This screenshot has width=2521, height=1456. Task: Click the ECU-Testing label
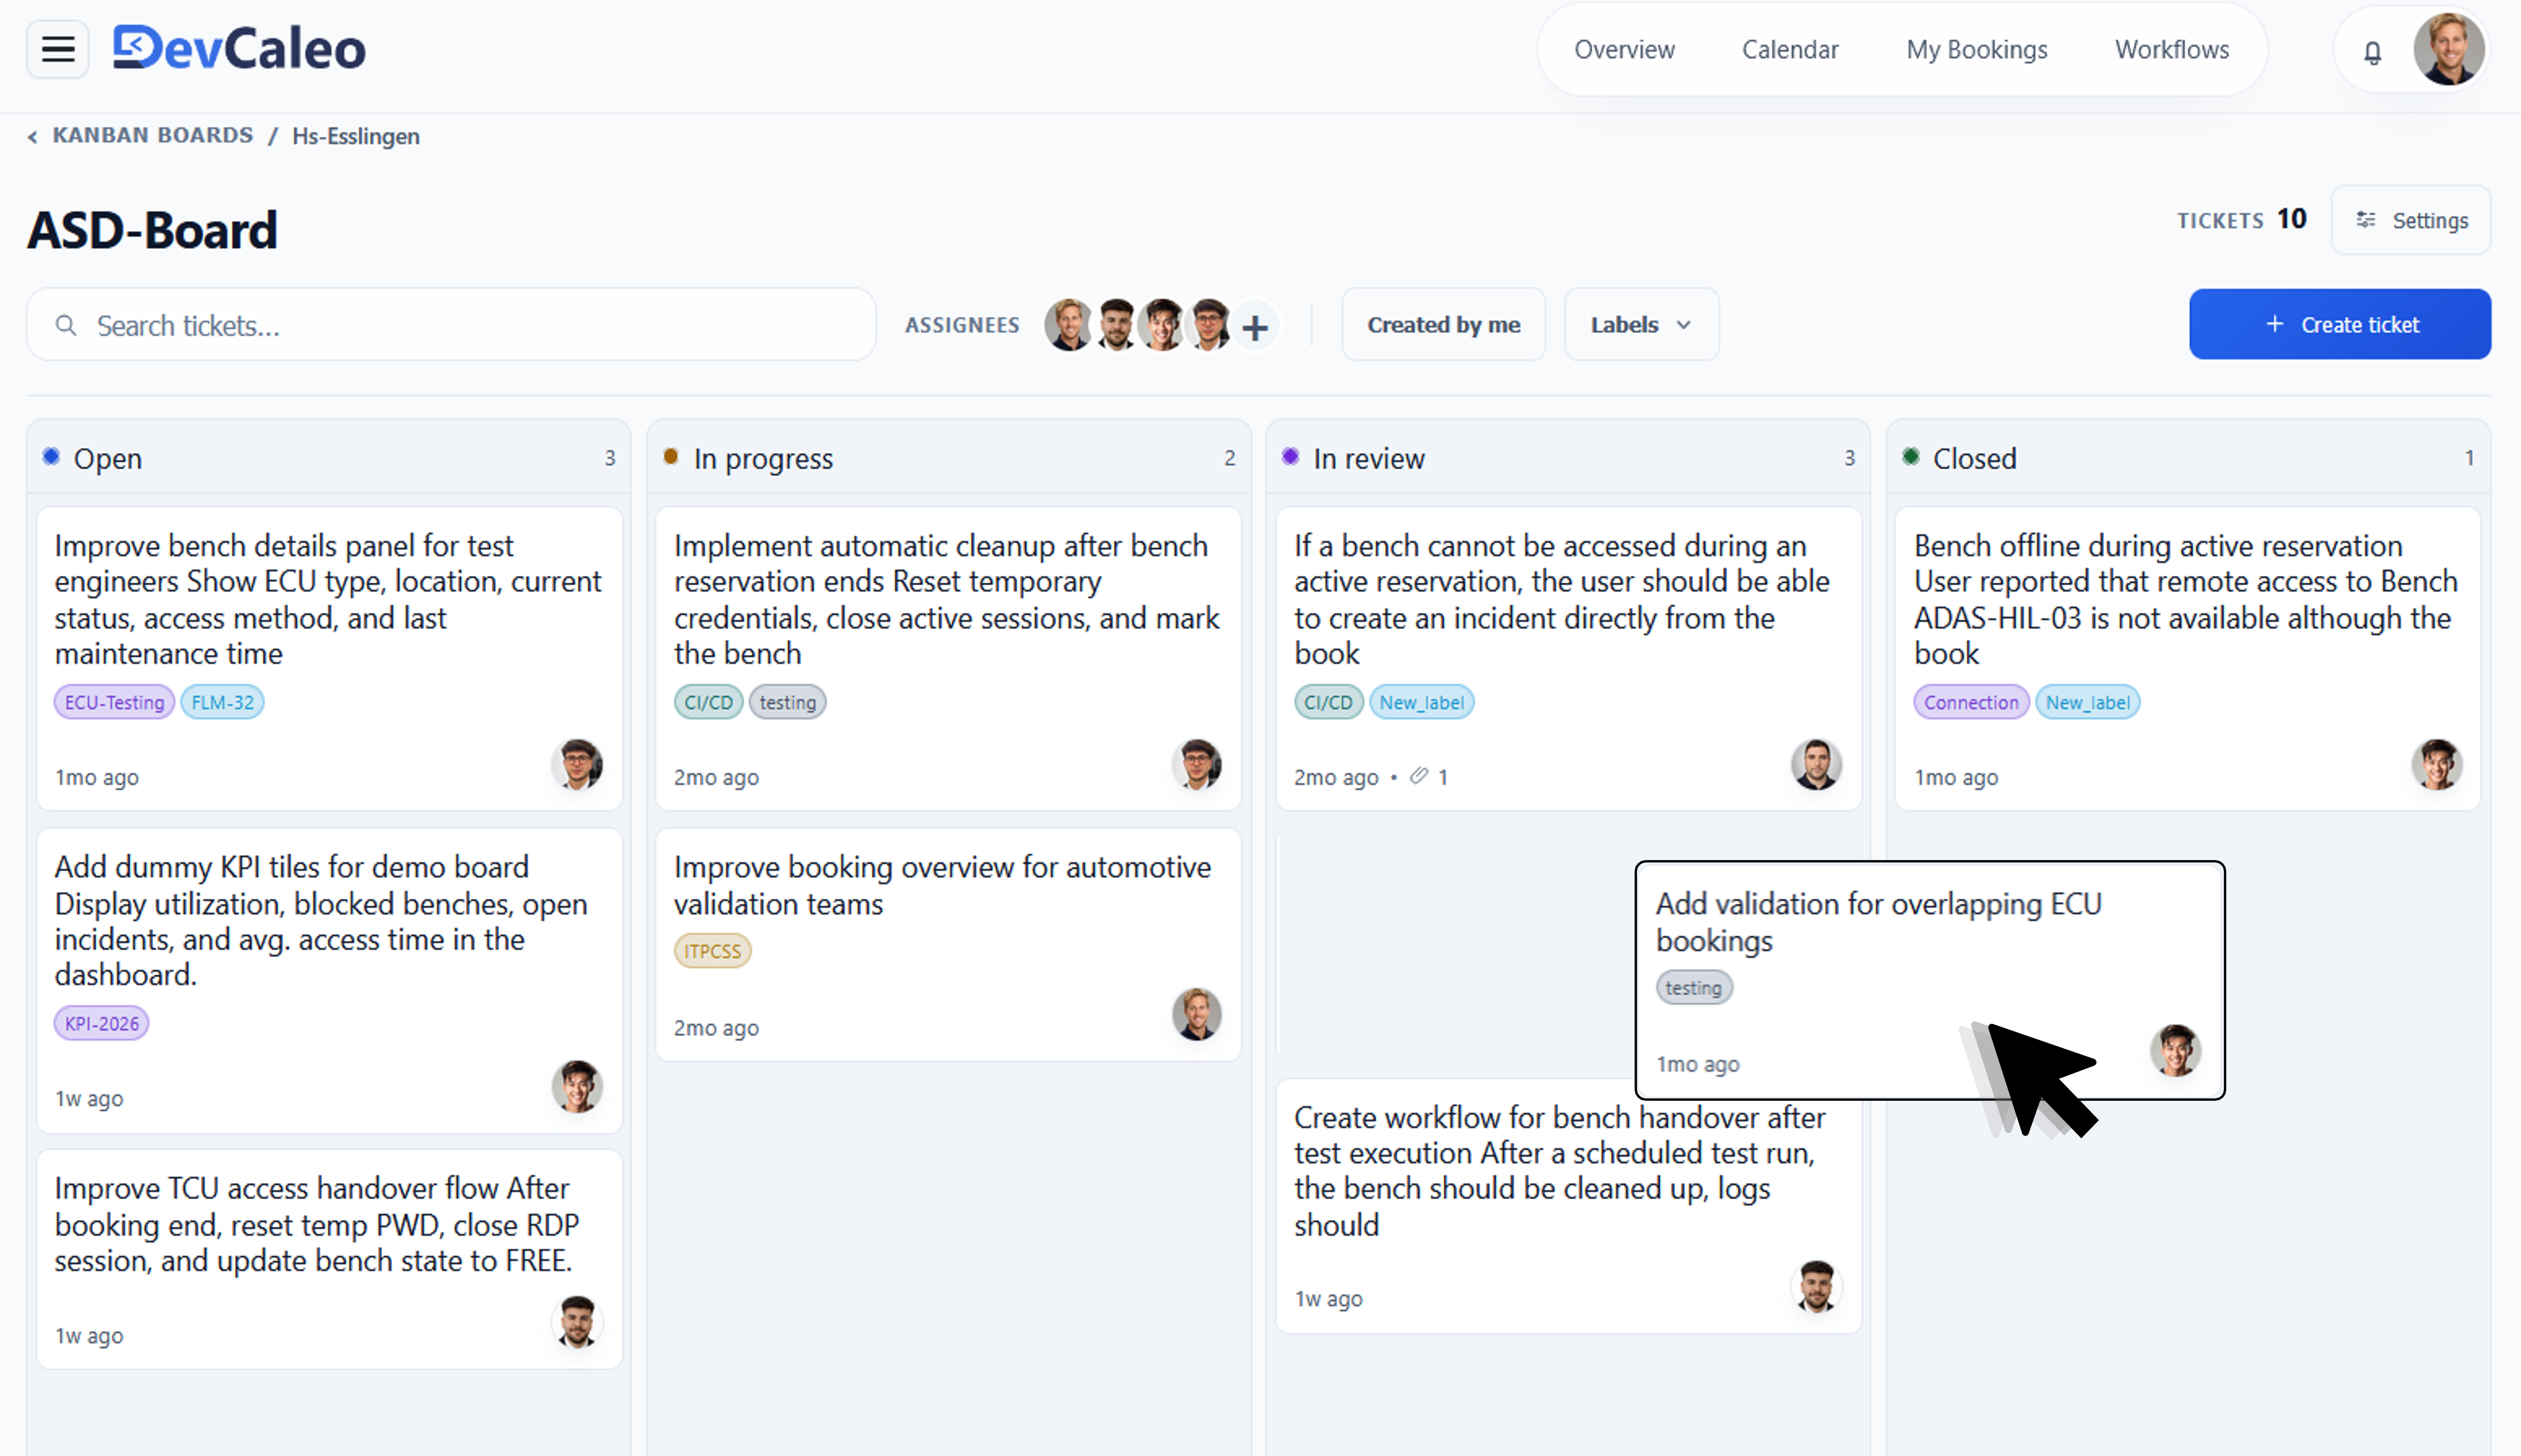coord(114,702)
